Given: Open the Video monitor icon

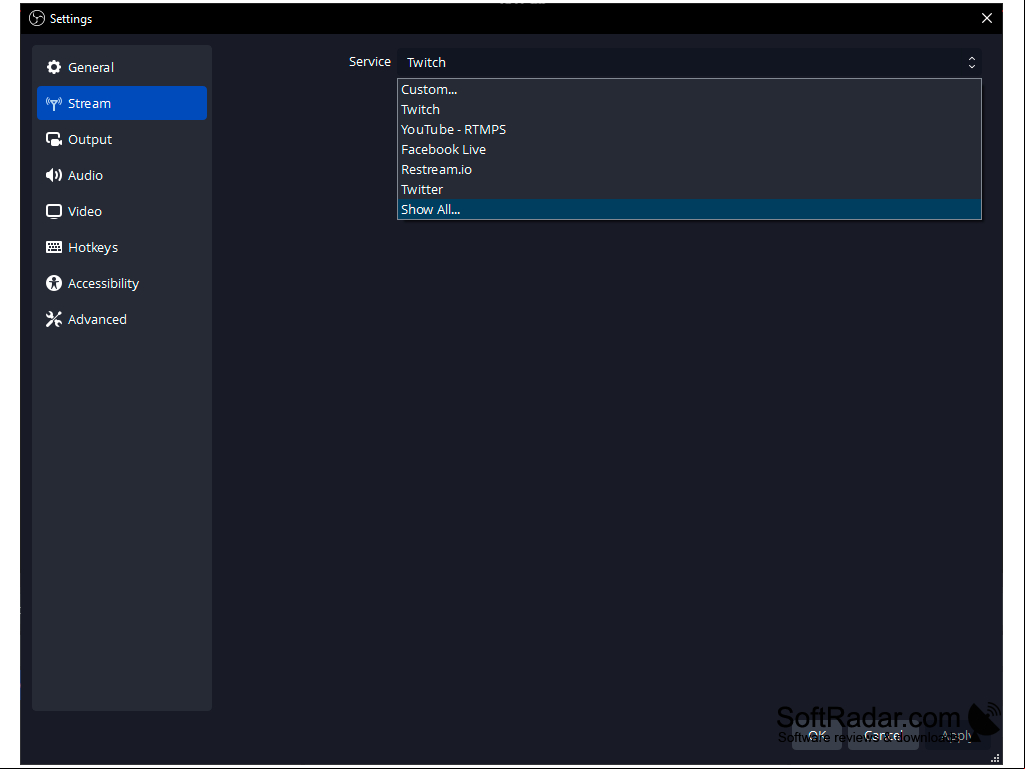Looking at the screenshot, I should click(x=54, y=211).
